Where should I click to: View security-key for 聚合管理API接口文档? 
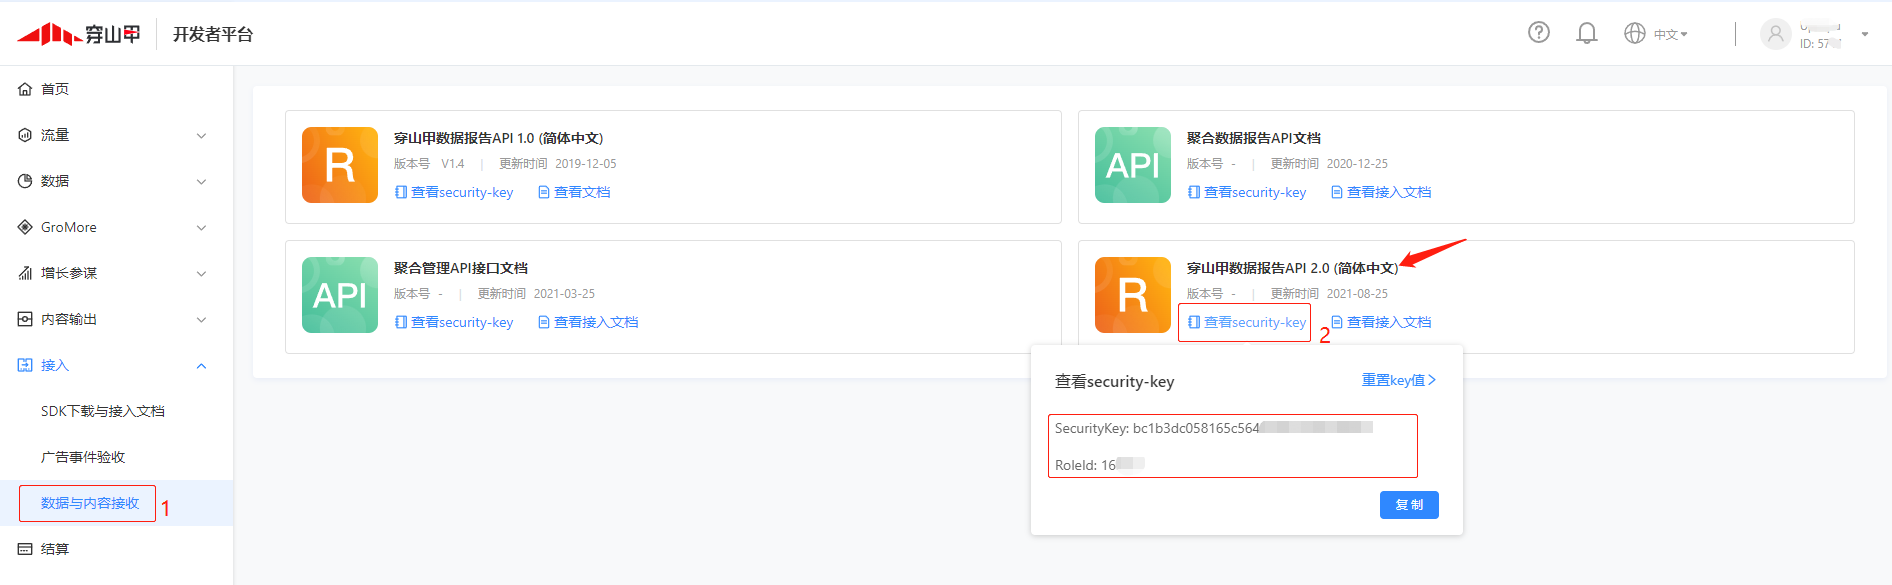point(454,322)
